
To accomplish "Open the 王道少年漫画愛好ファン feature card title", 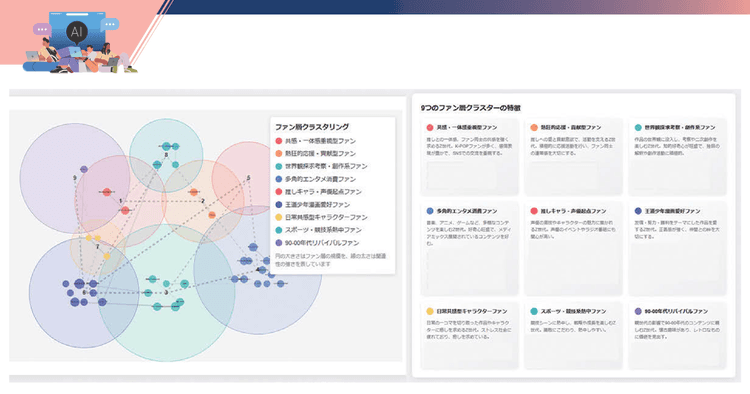I will click(x=672, y=211).
